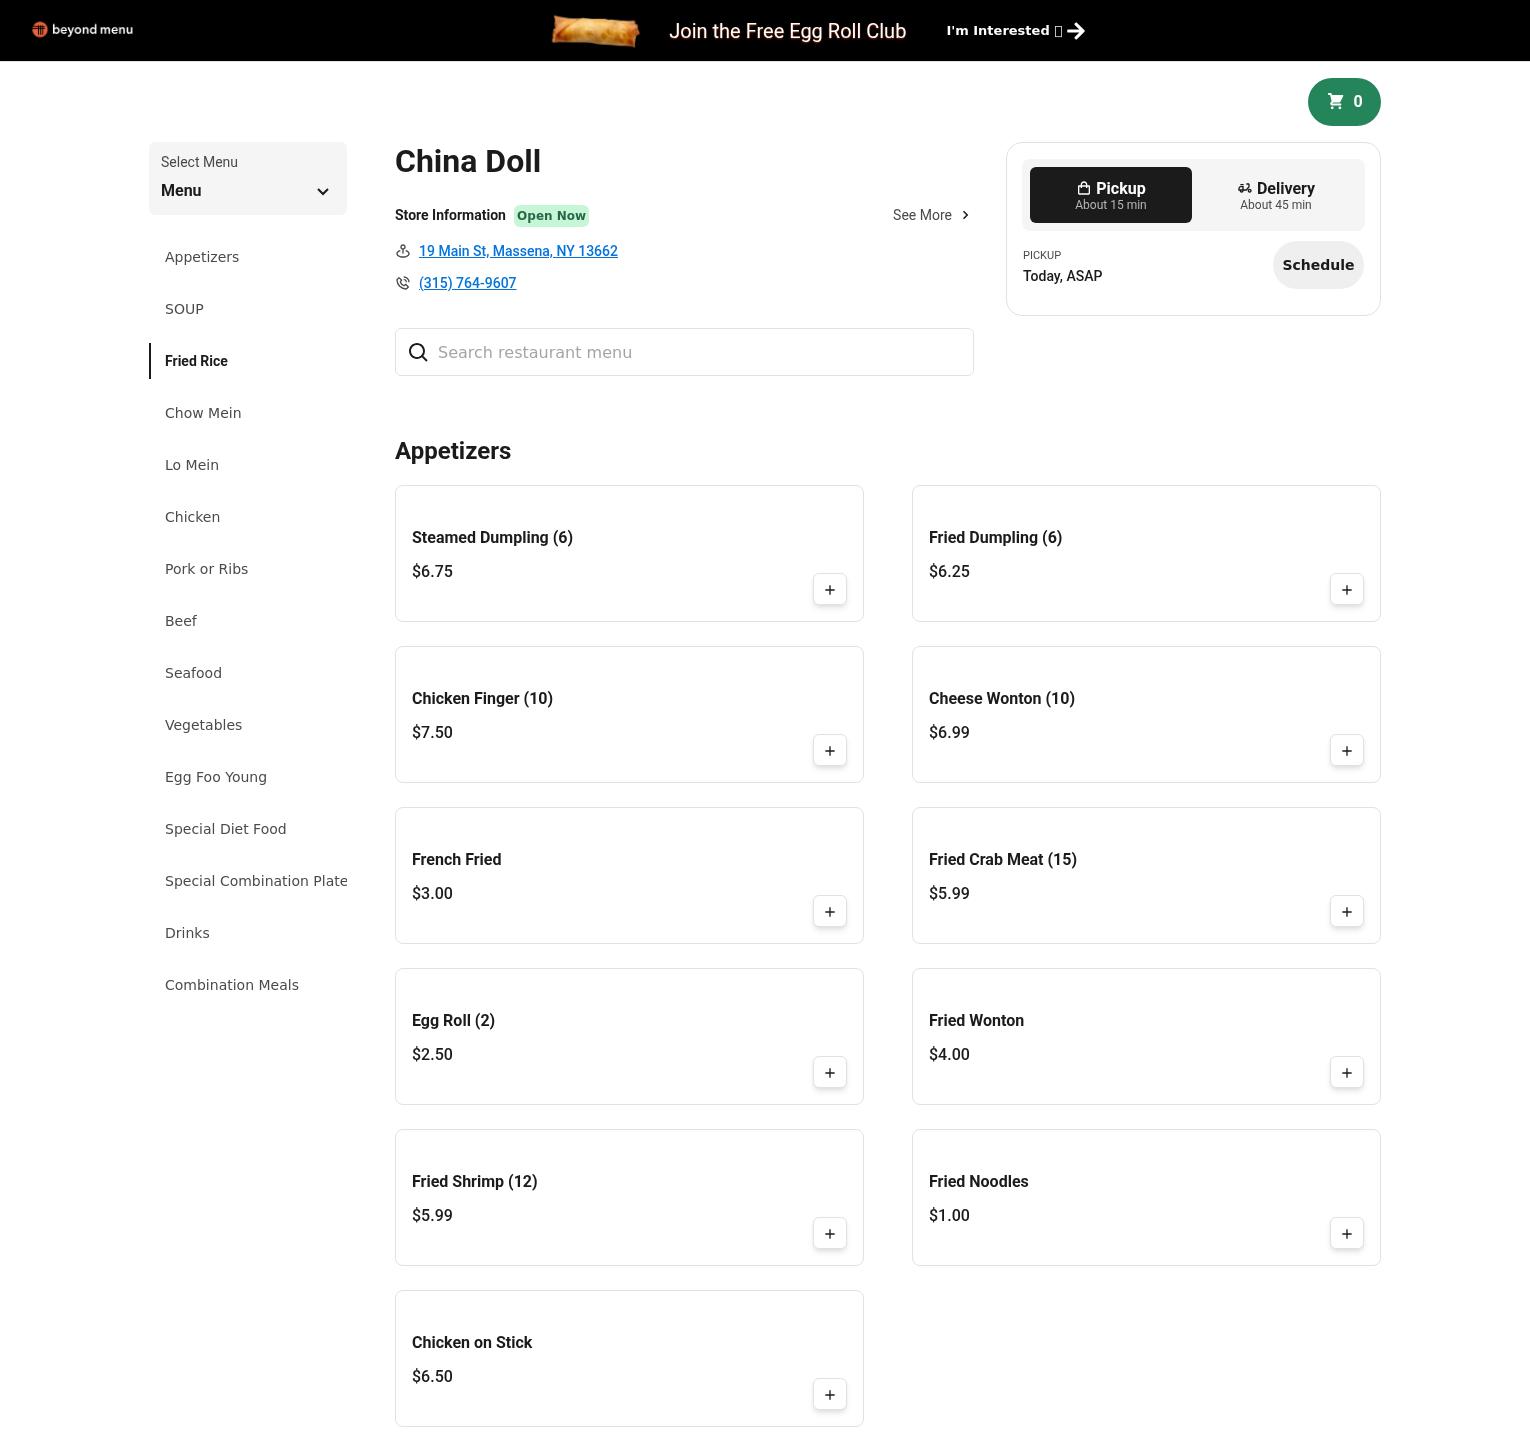Screen dimensions: 1530x1450
Task: Click the Beyond Menu logo
Action: pos(82,30)
